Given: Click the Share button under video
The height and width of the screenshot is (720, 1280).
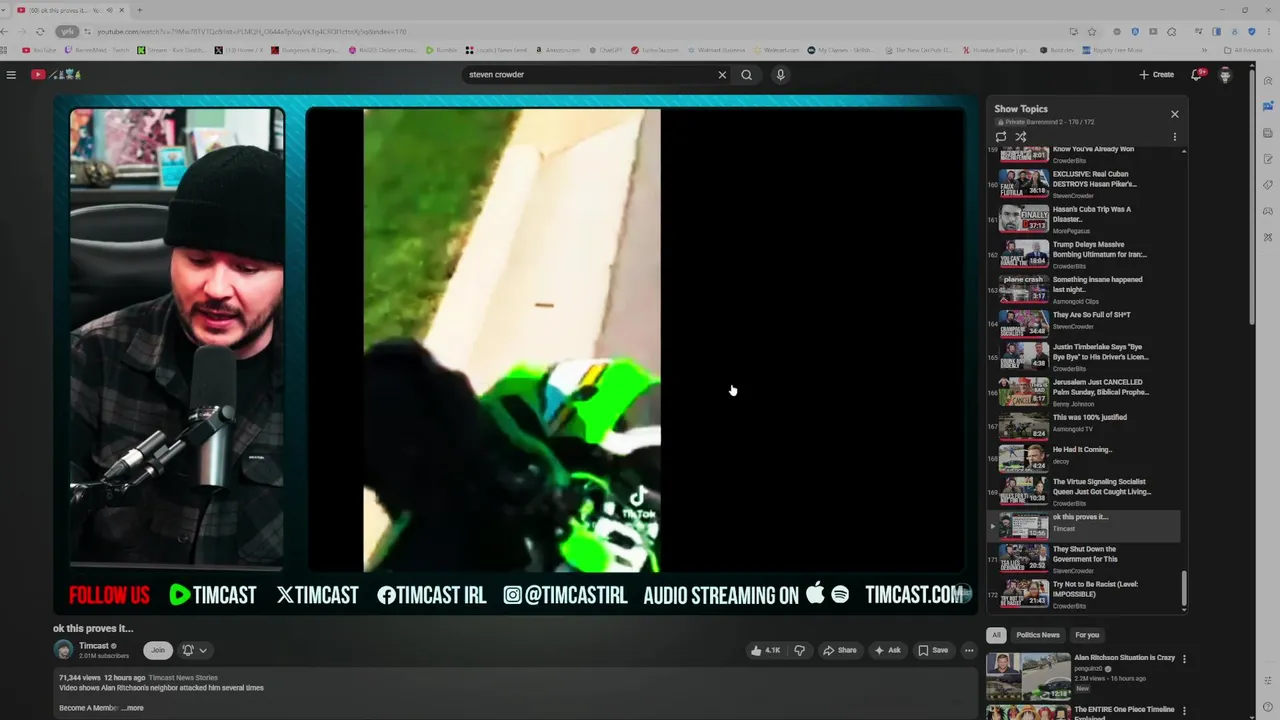Looking at the screenshot, I should coord(840,650).
